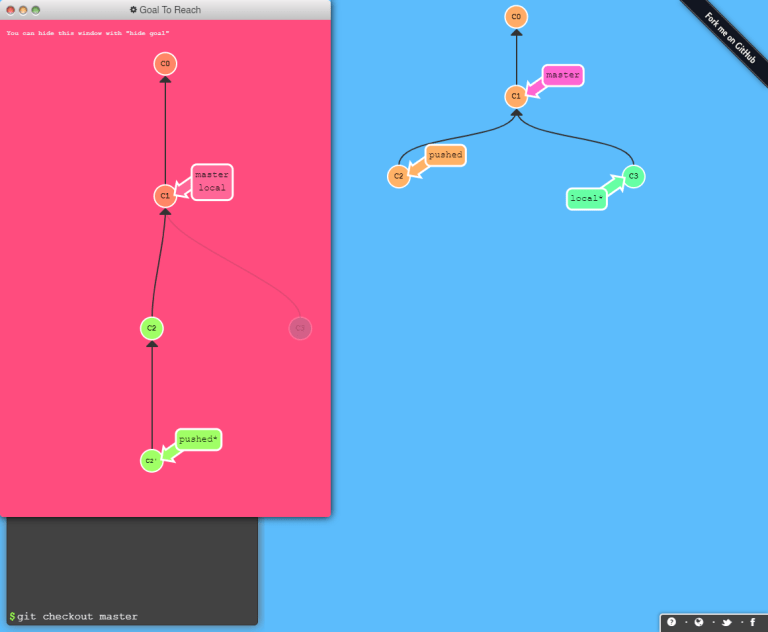768x632 pixels.
Task: Click the pushed* label in goal window
Action: (x=198, y=440)
